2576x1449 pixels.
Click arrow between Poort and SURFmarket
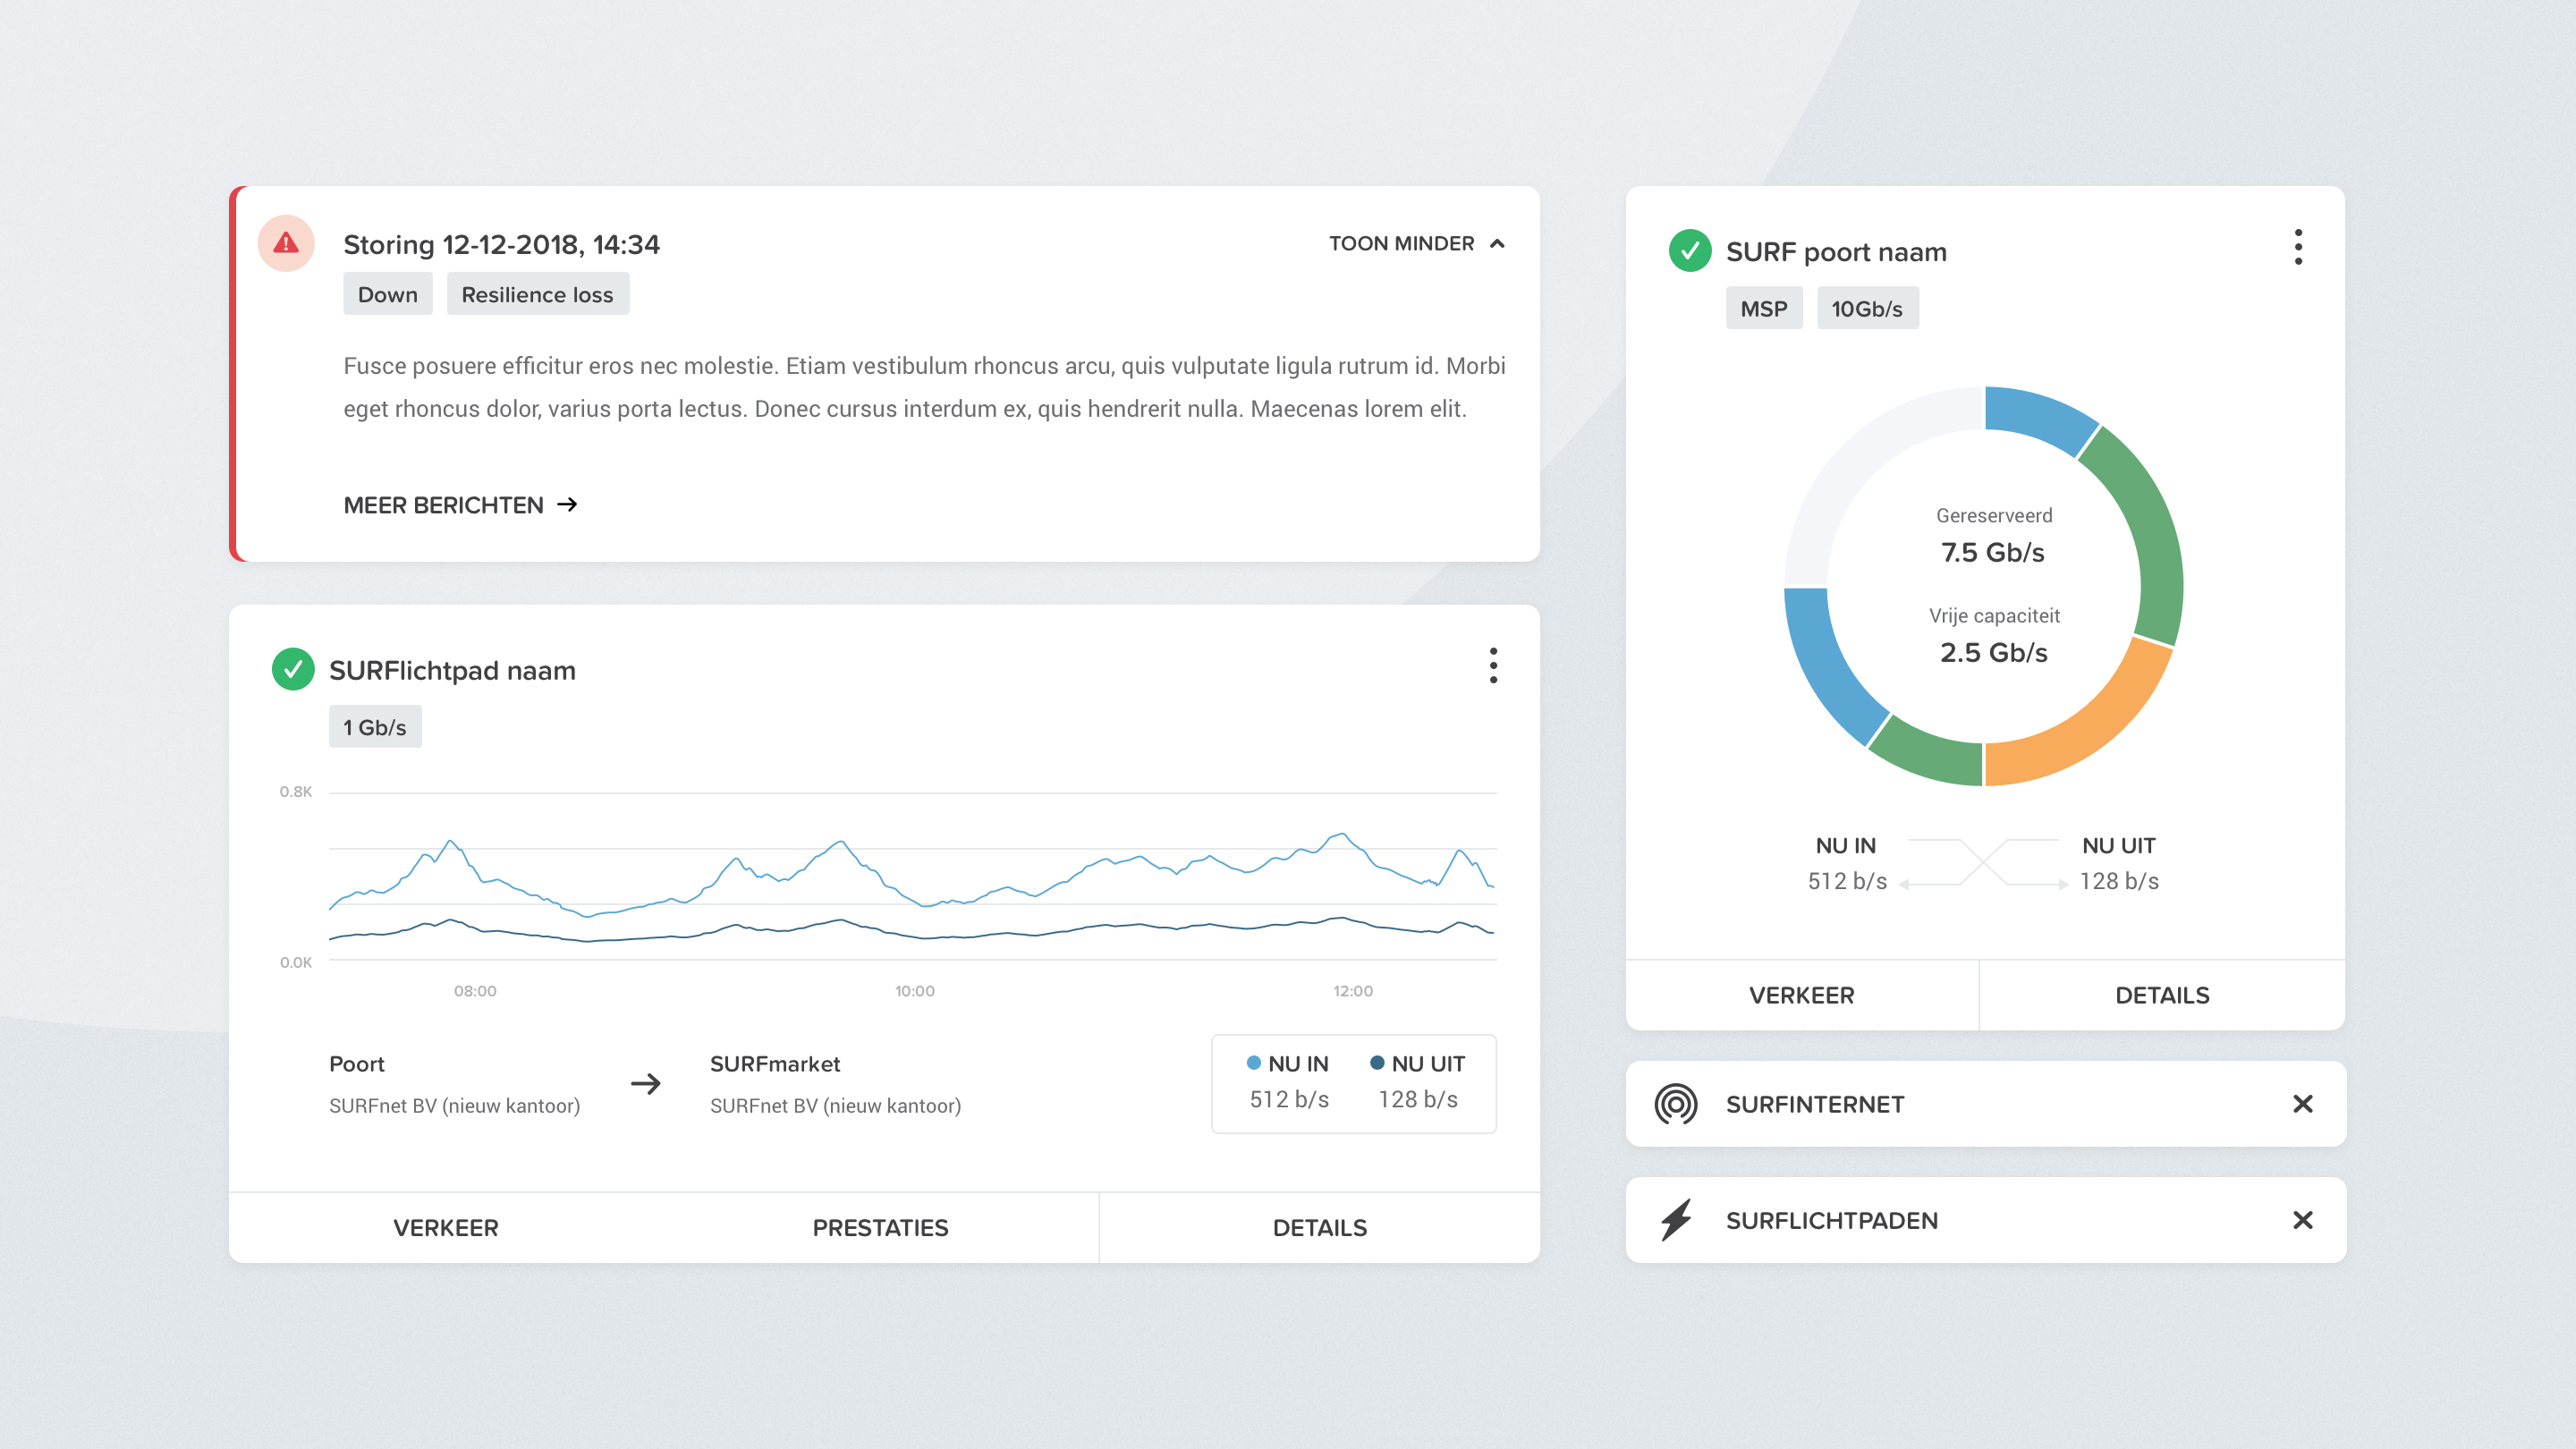[x=646, y=1084]
